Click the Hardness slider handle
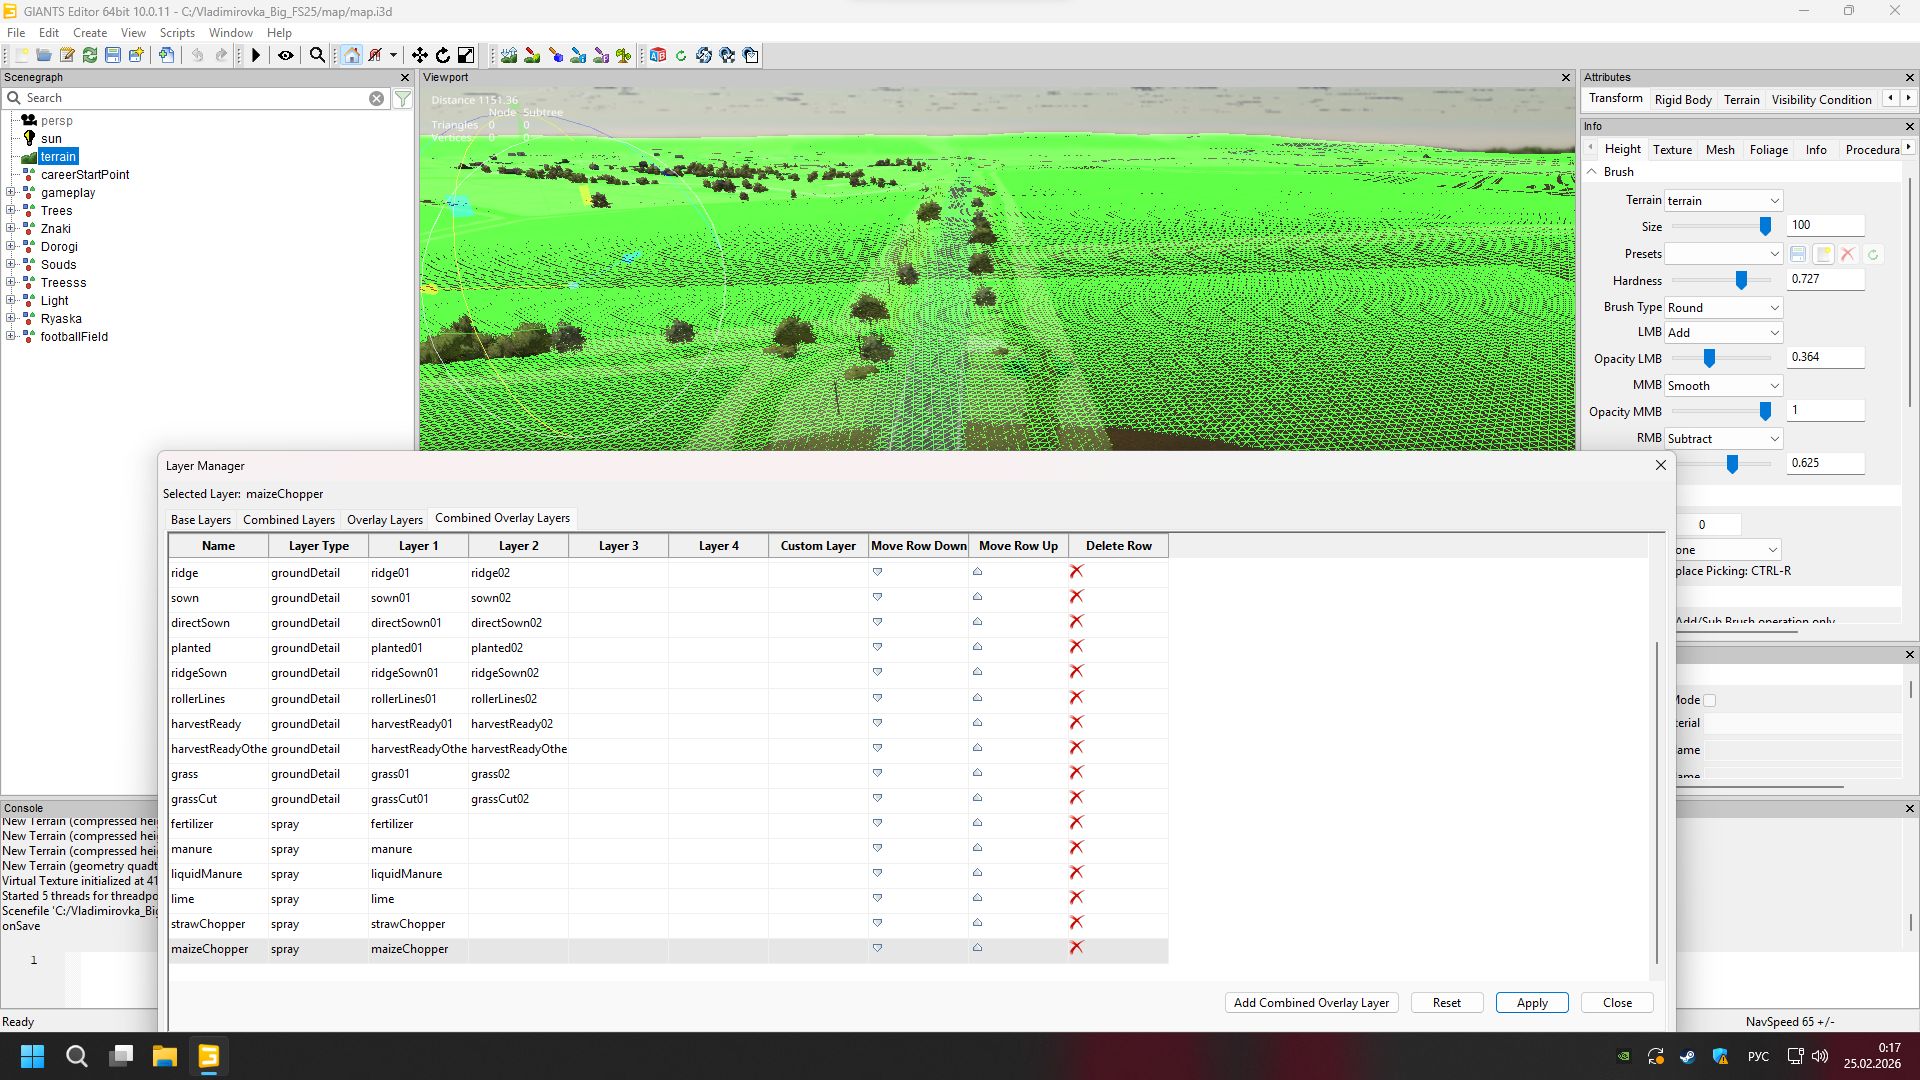 (1741, 281)
